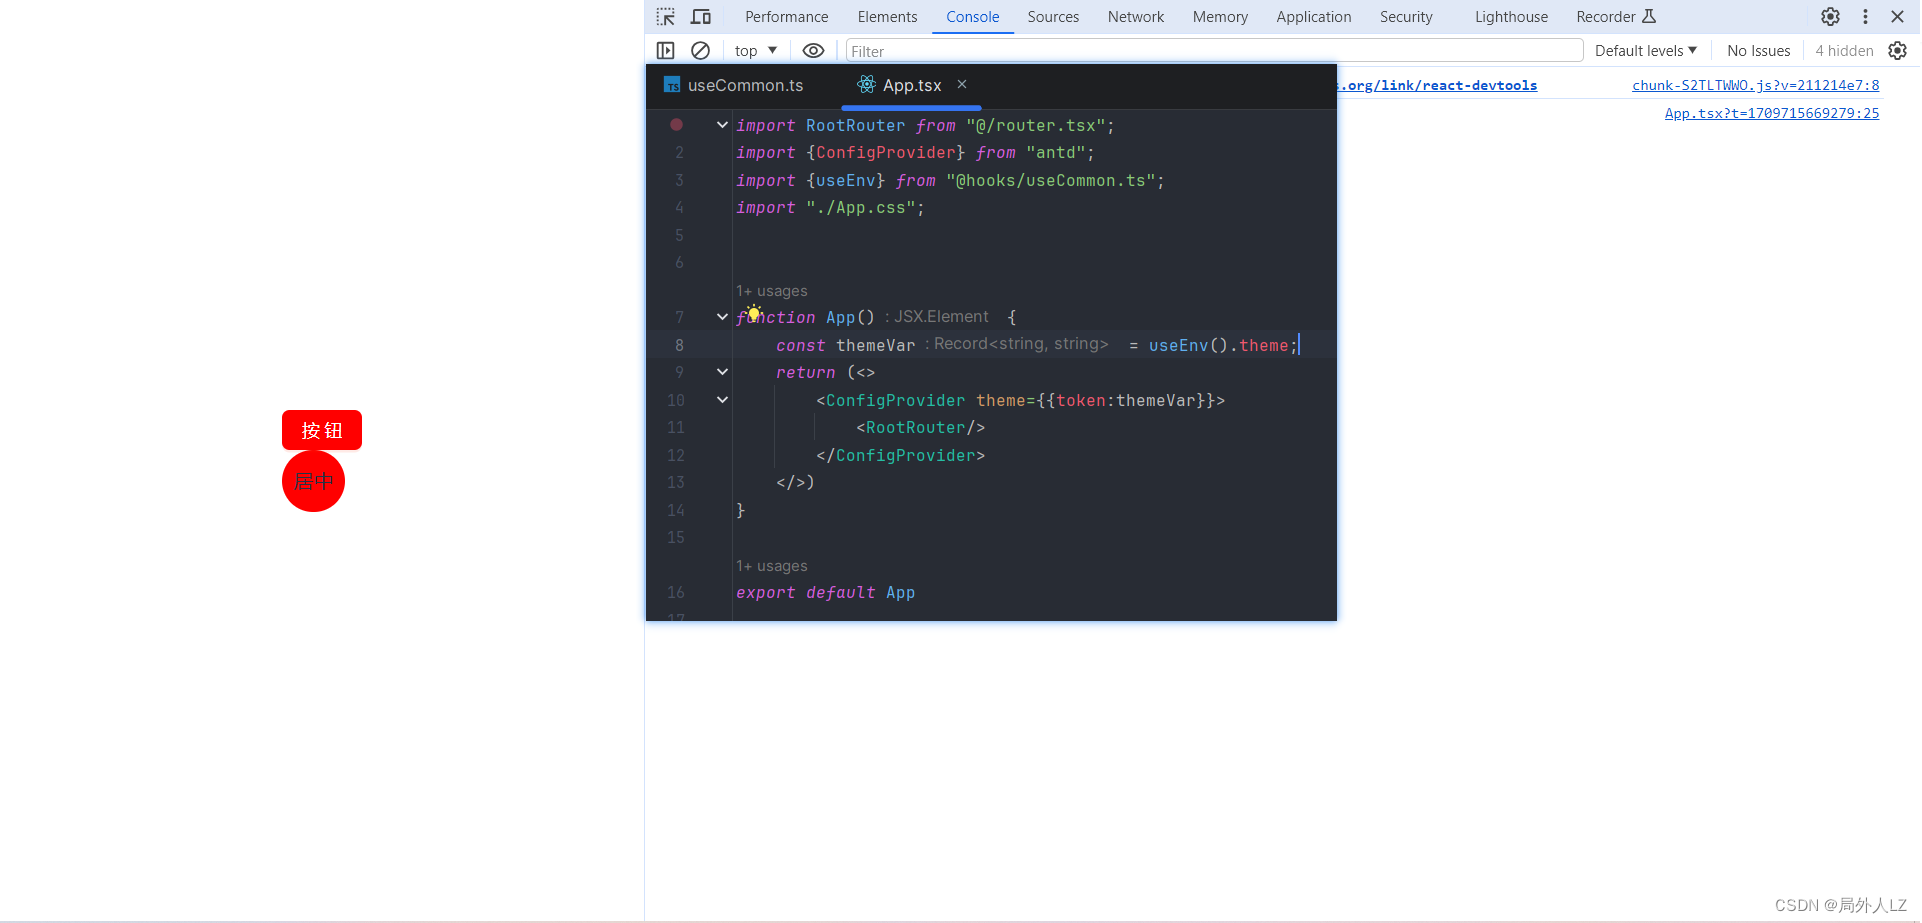Click the "@hooks/useCommon.ts" import string
Viewport: 1922px width, 923px height.
point(1050,180)
